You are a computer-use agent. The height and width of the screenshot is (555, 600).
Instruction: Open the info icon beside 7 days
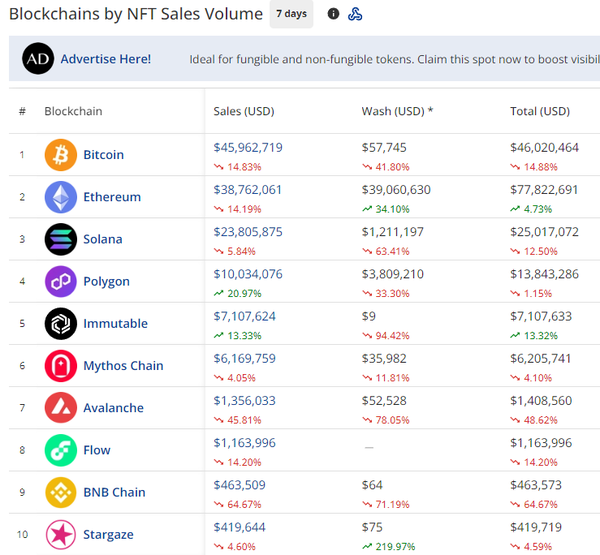click(333, 14)
